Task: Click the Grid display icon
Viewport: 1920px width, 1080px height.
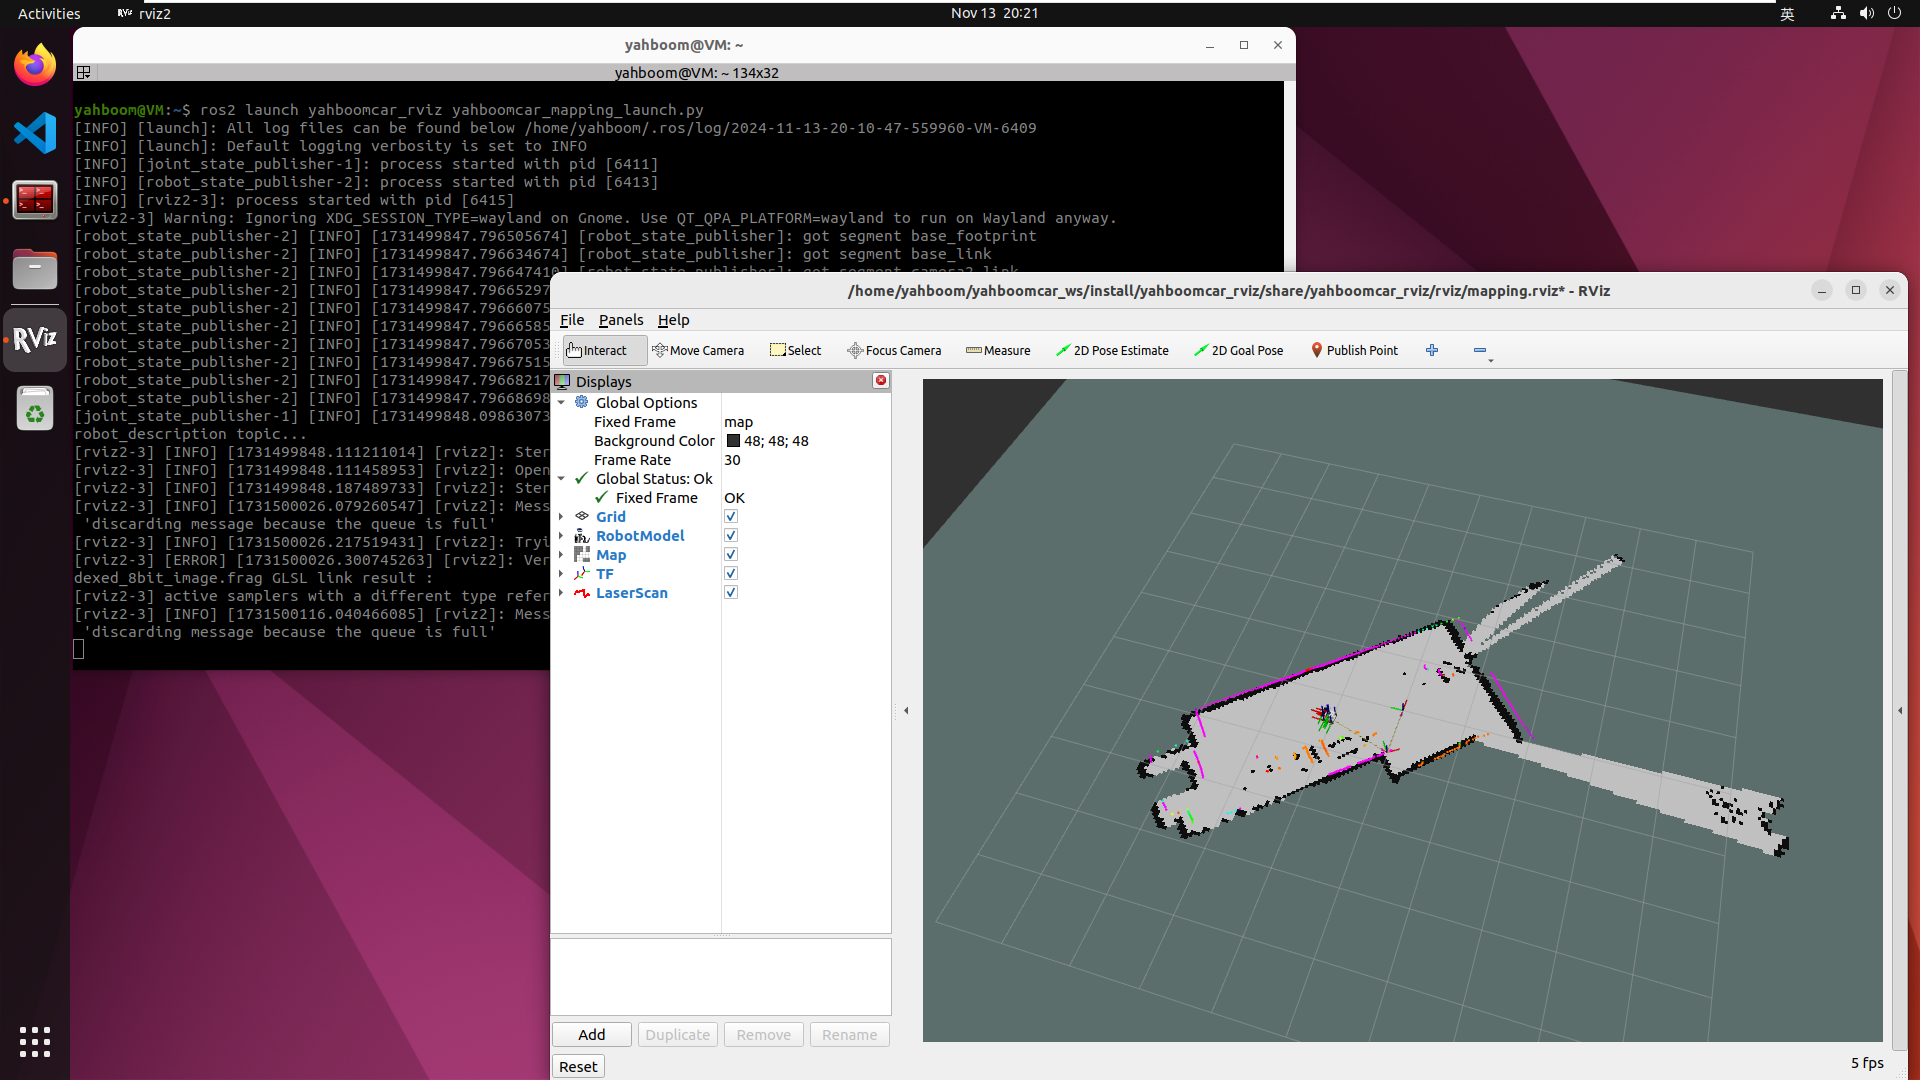Action: pyautogui.click(x=582, y=516)
